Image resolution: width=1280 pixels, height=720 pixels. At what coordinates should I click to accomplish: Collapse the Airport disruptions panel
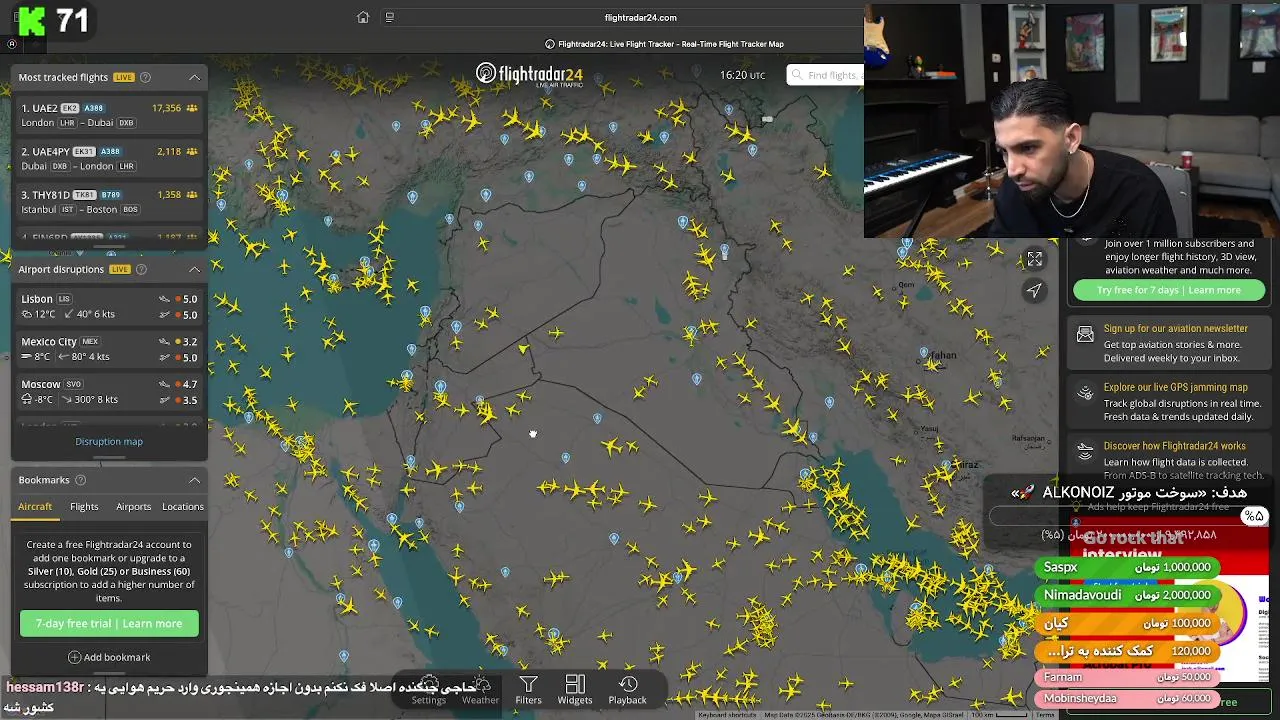click(x=195, y=269)
